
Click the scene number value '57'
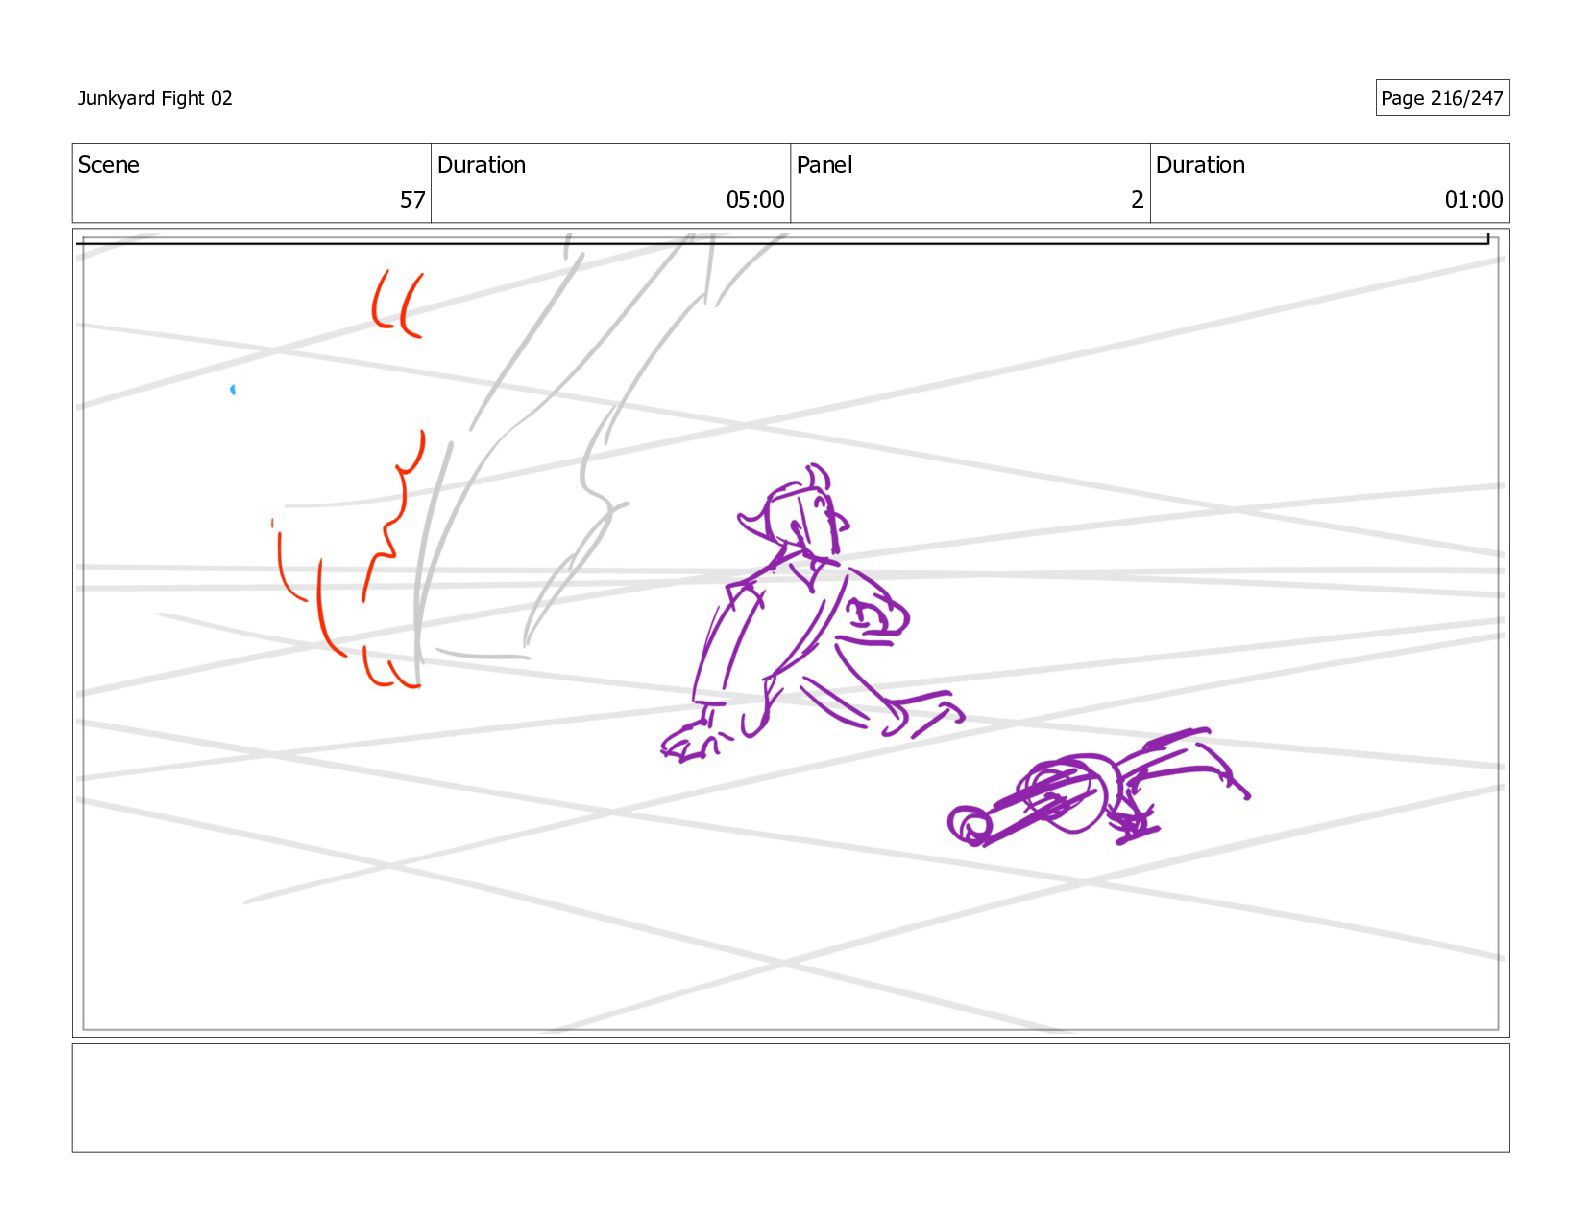[413, 200]
